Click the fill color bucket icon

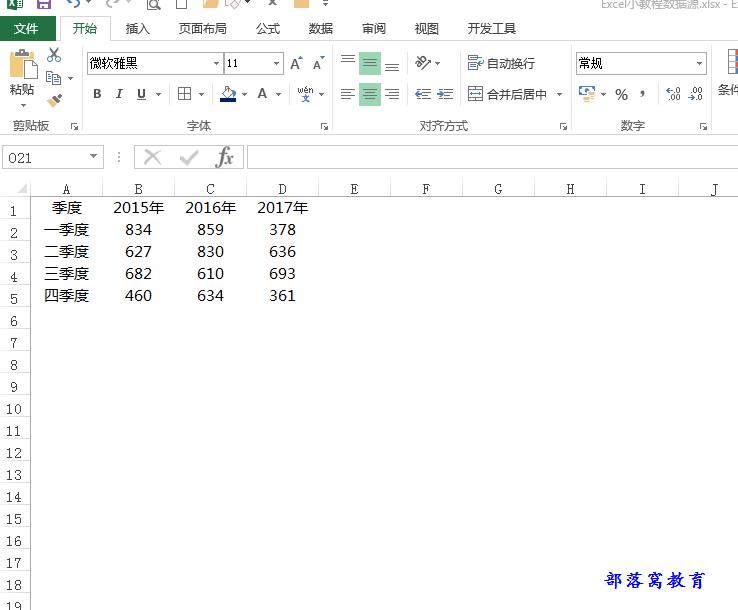[228, 94]
